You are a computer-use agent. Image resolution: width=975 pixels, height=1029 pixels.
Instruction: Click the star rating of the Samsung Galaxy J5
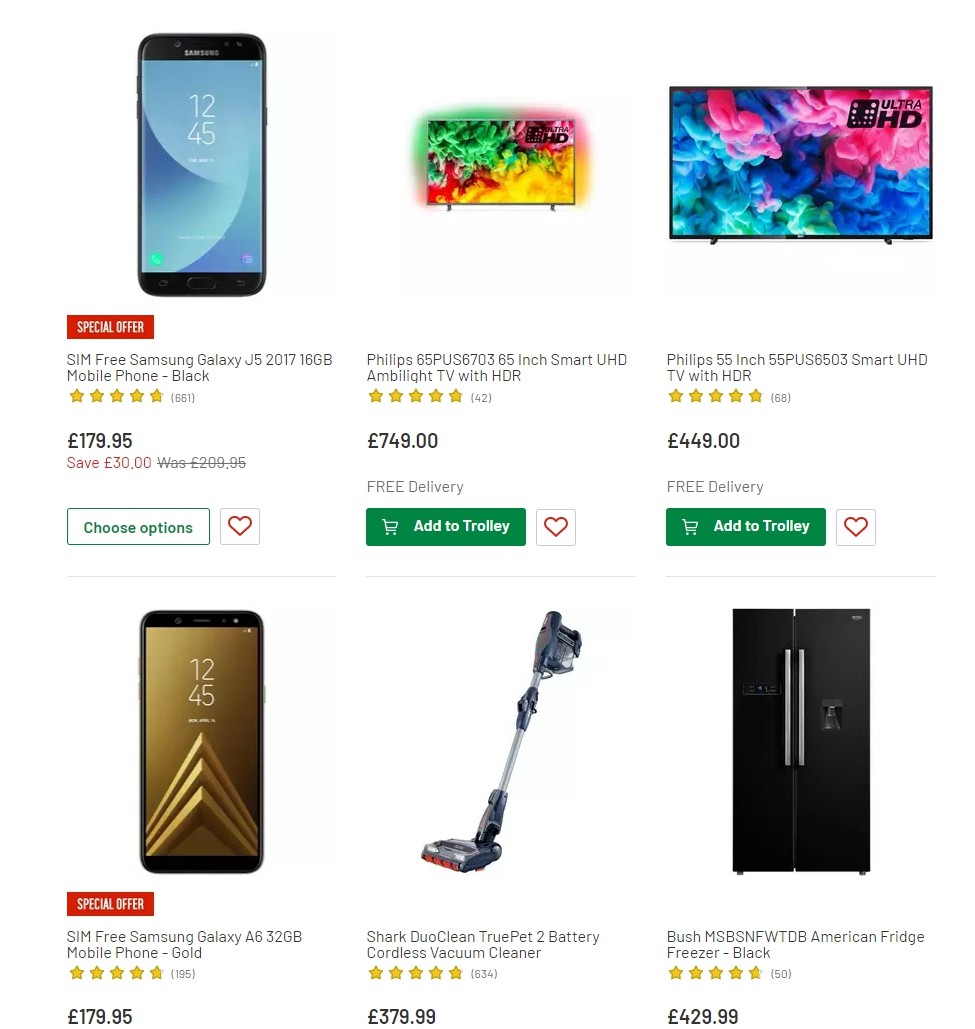pos(116,396)
